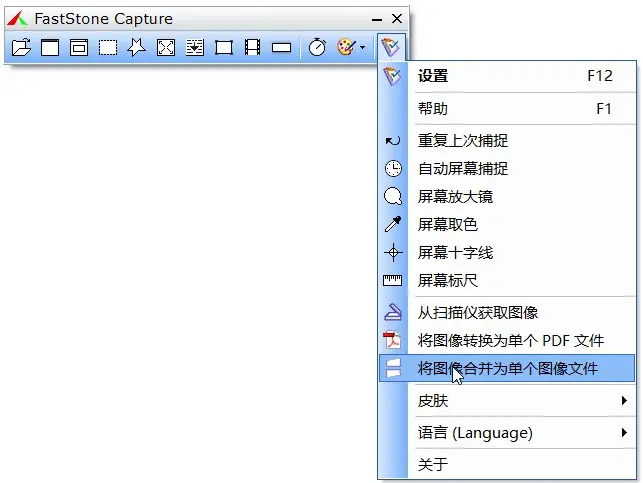
Task: Select Capture Freehand Region tool
Action: (x=137, y=48)
